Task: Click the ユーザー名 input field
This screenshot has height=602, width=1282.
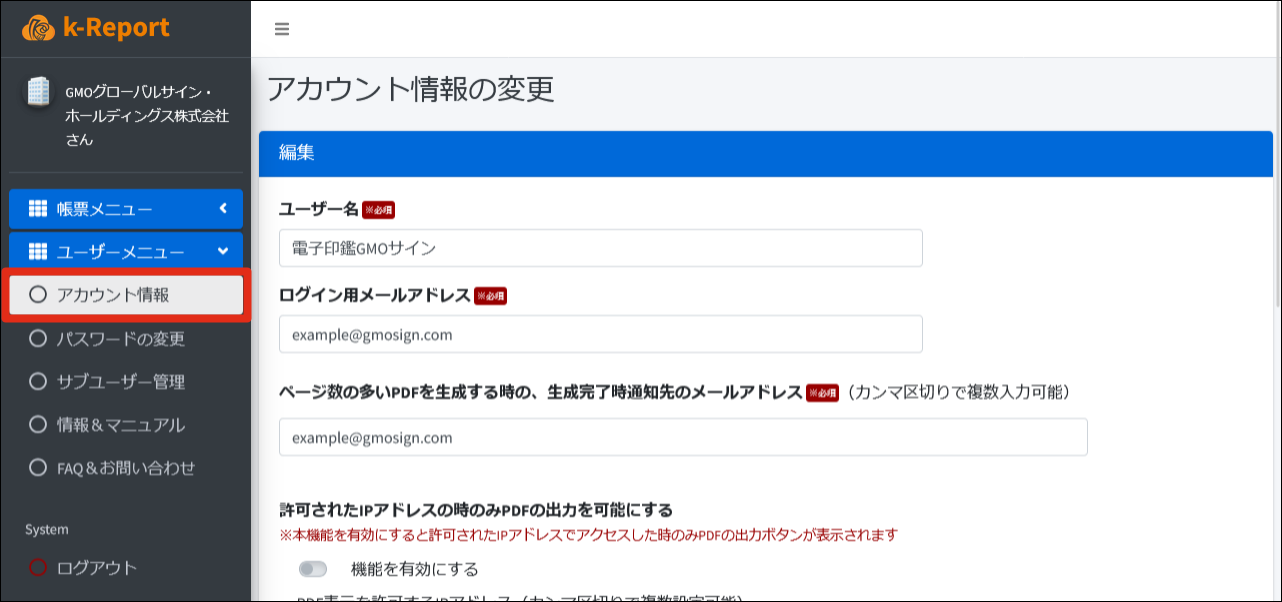Action: tap(600, 248)
